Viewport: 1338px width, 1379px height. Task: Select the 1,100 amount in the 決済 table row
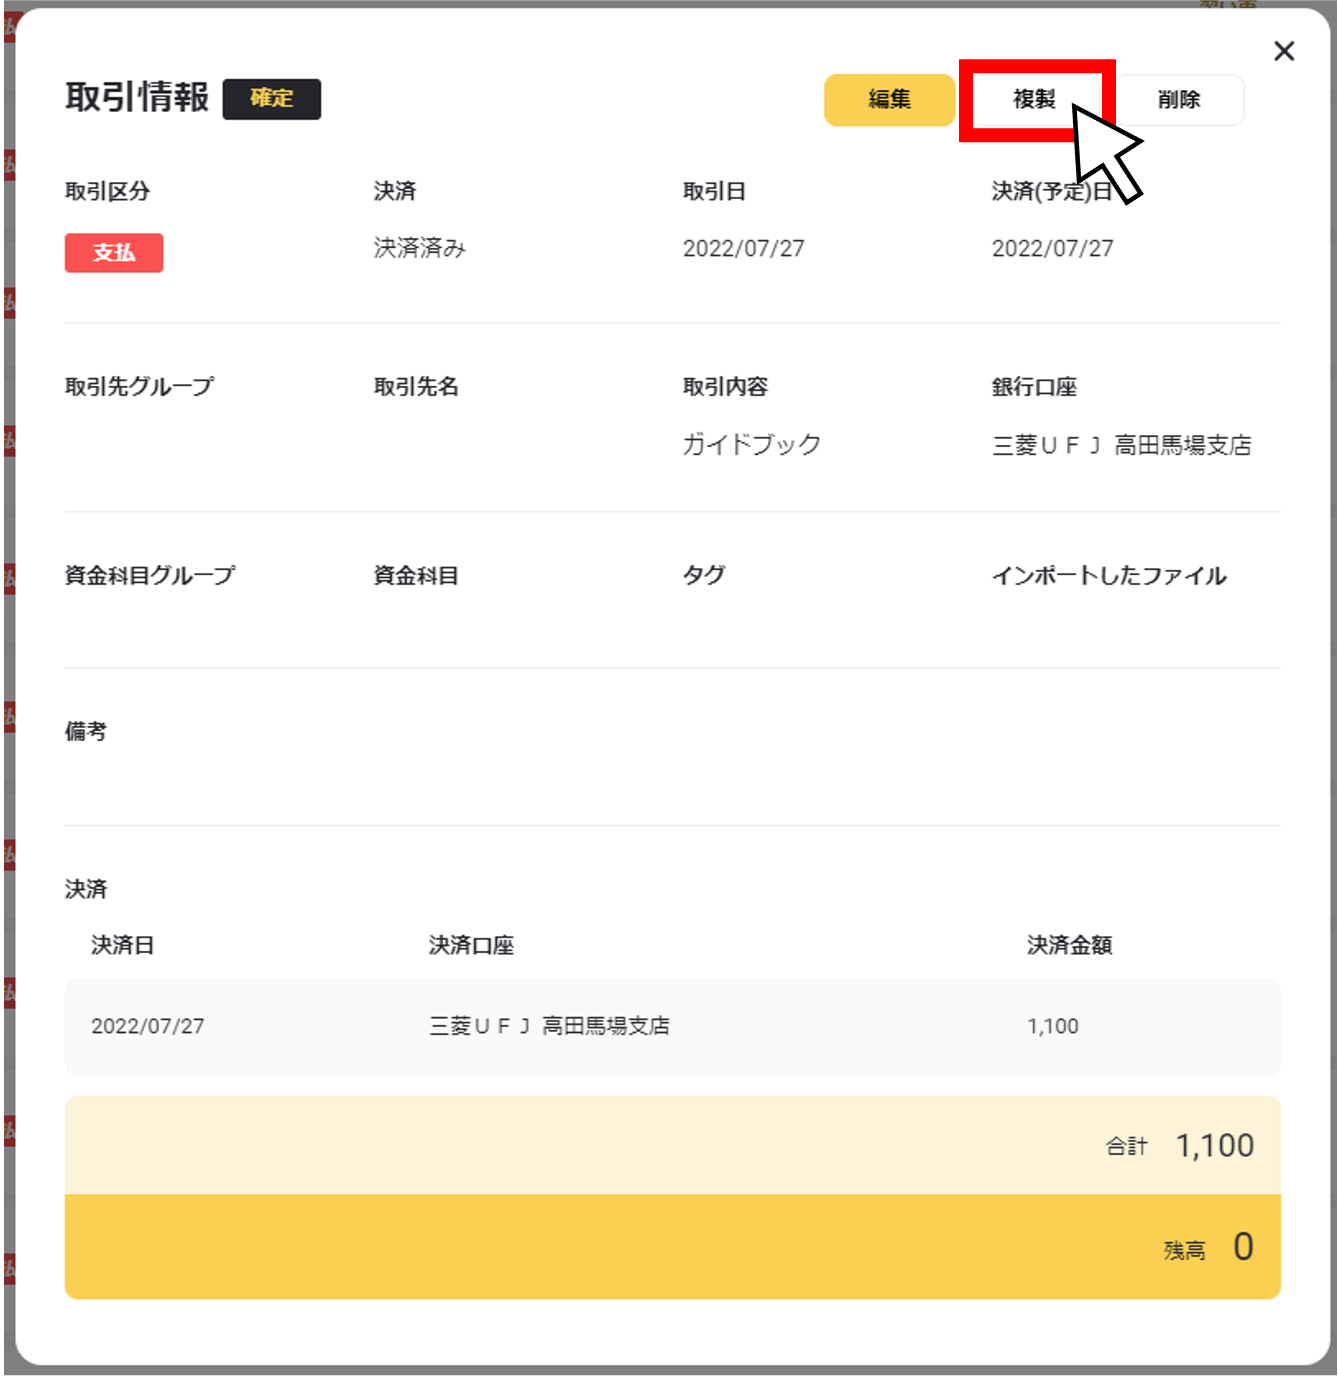[x=1053, y=1026]
